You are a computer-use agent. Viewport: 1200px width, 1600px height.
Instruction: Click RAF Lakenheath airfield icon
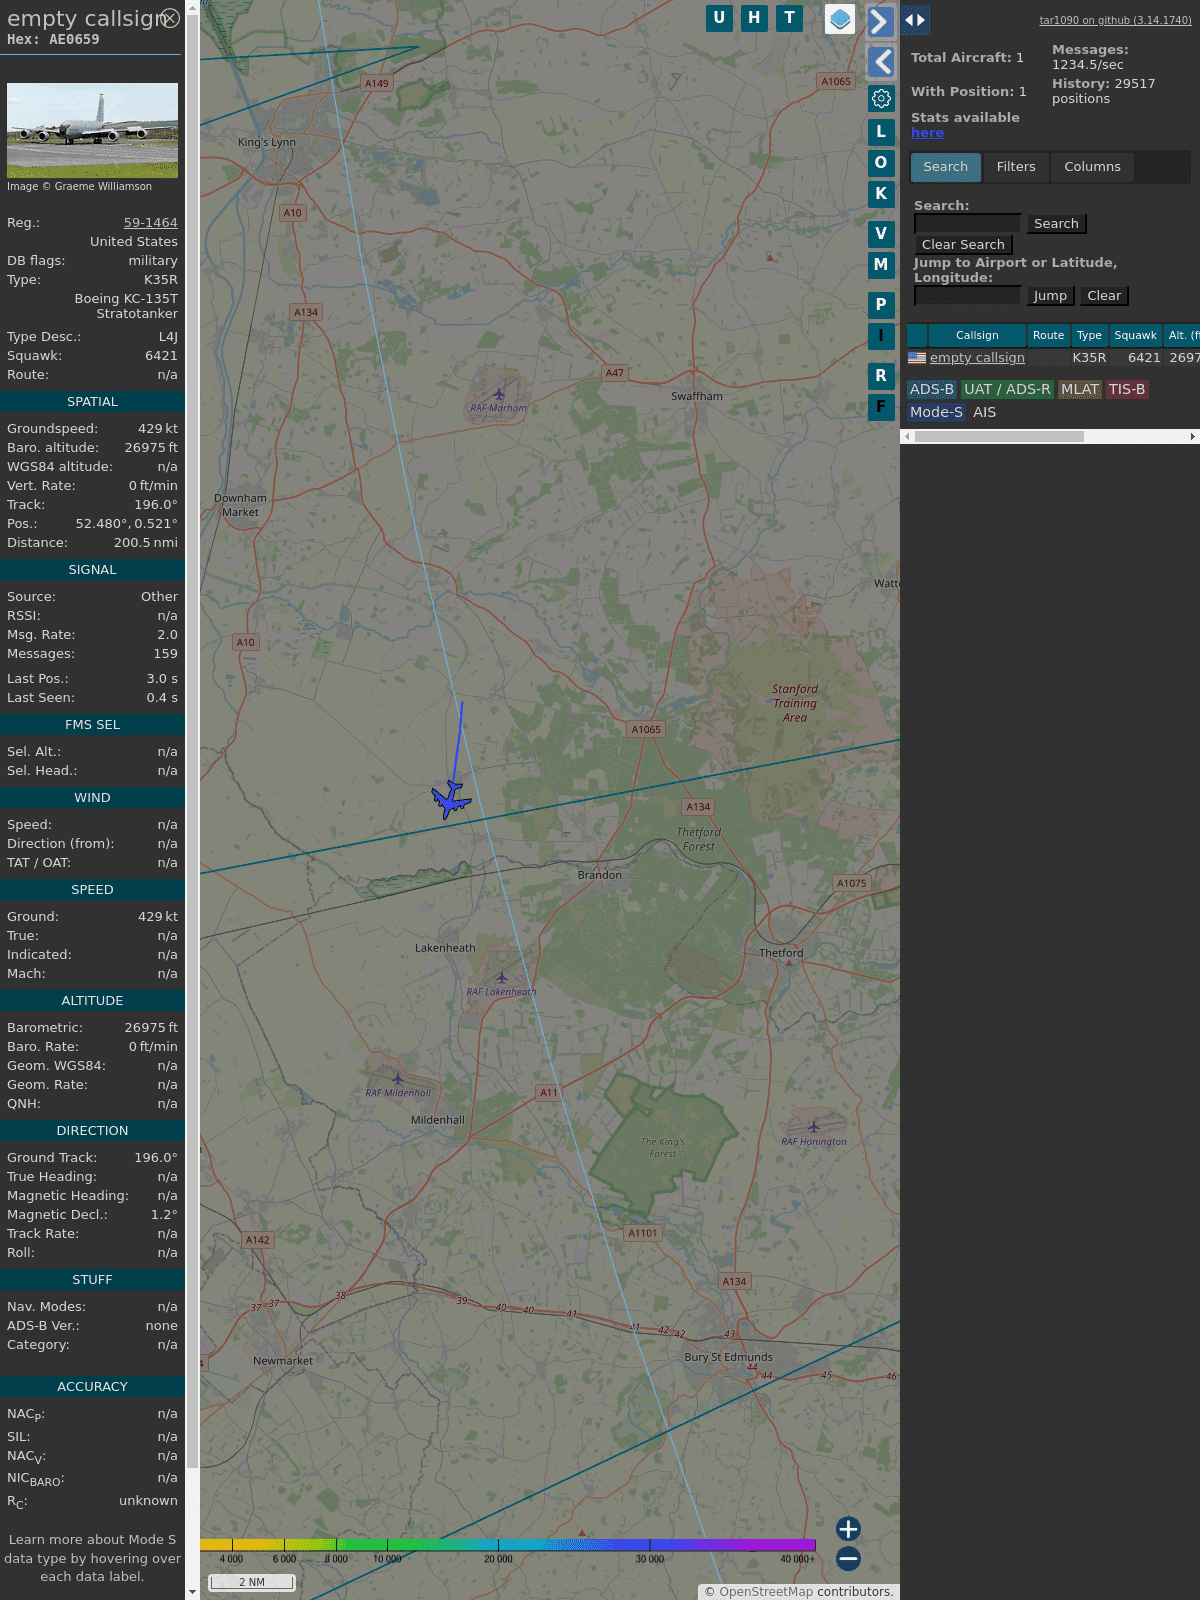pos(502,978)
